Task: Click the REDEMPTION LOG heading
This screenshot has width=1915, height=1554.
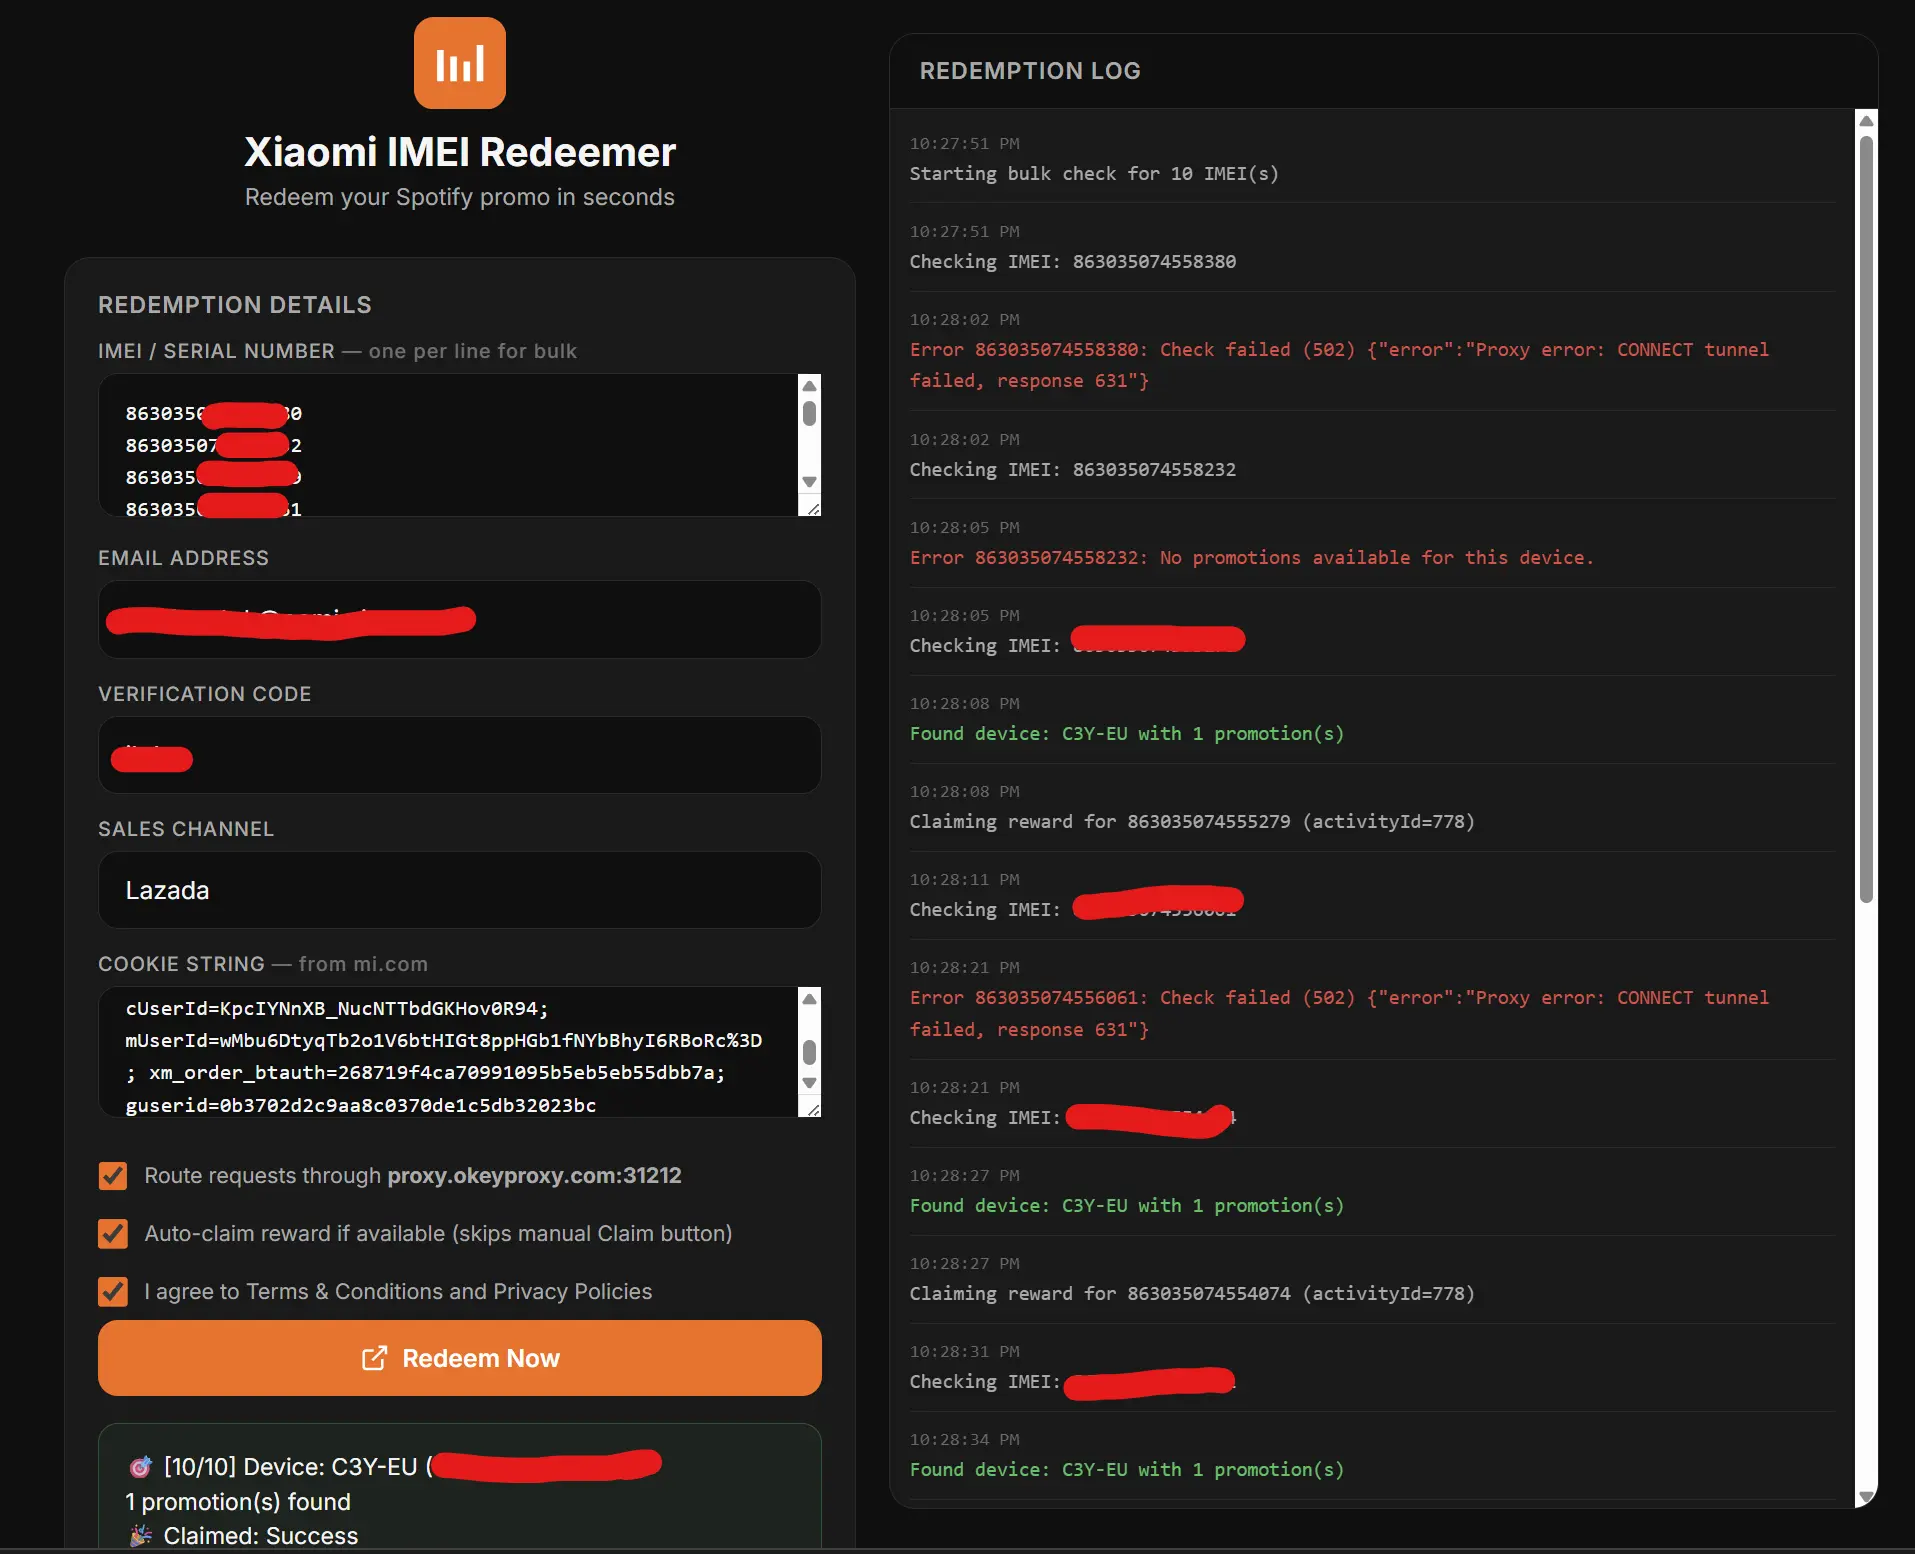Action: pos(1030,71)
